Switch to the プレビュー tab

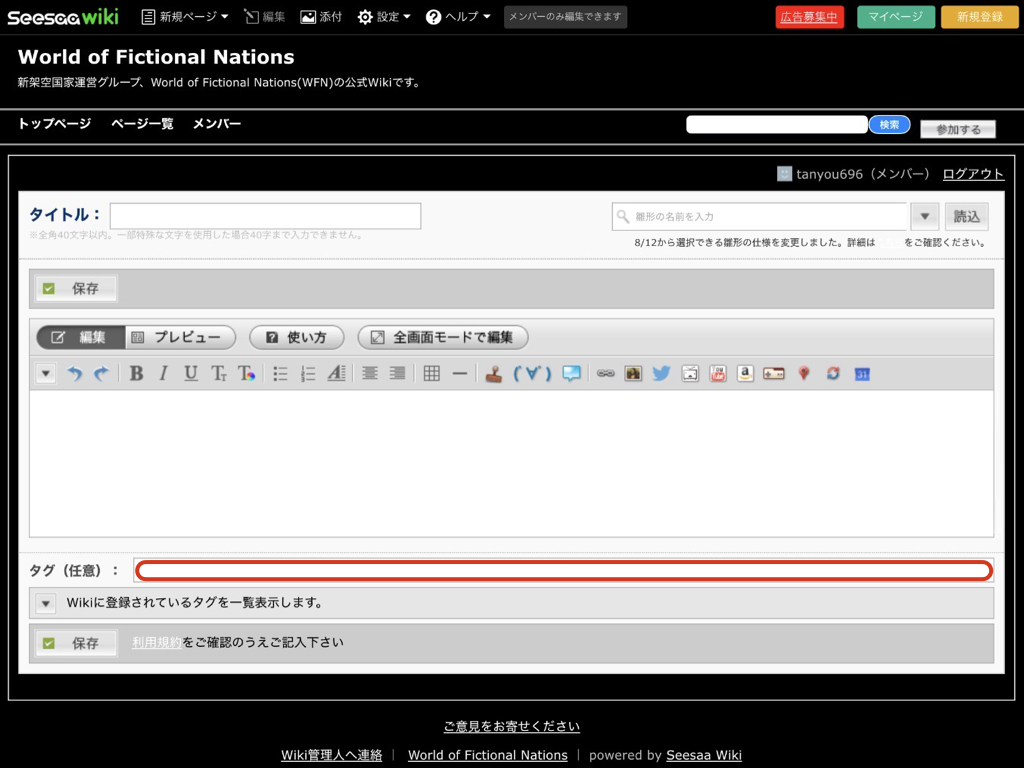coord(180,337)
